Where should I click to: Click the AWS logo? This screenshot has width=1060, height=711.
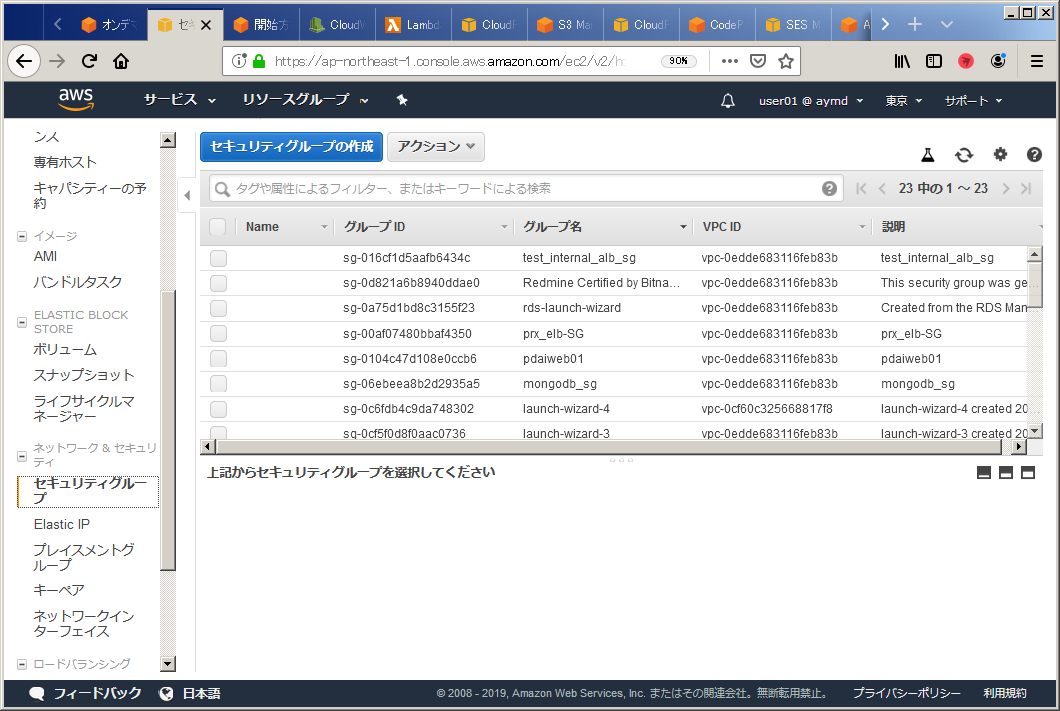[76, 99]
